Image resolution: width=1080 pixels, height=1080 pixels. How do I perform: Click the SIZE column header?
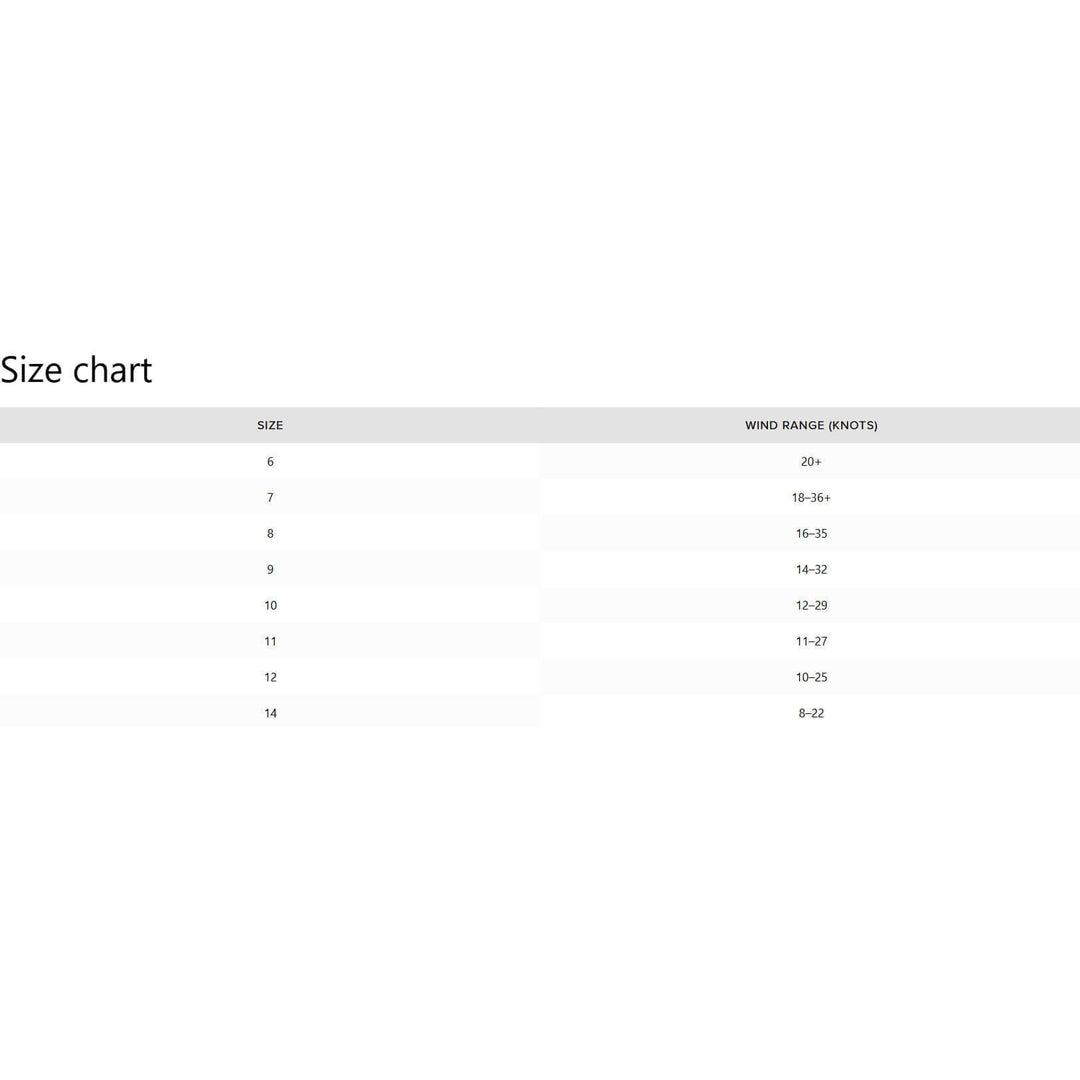coord(270,425)
